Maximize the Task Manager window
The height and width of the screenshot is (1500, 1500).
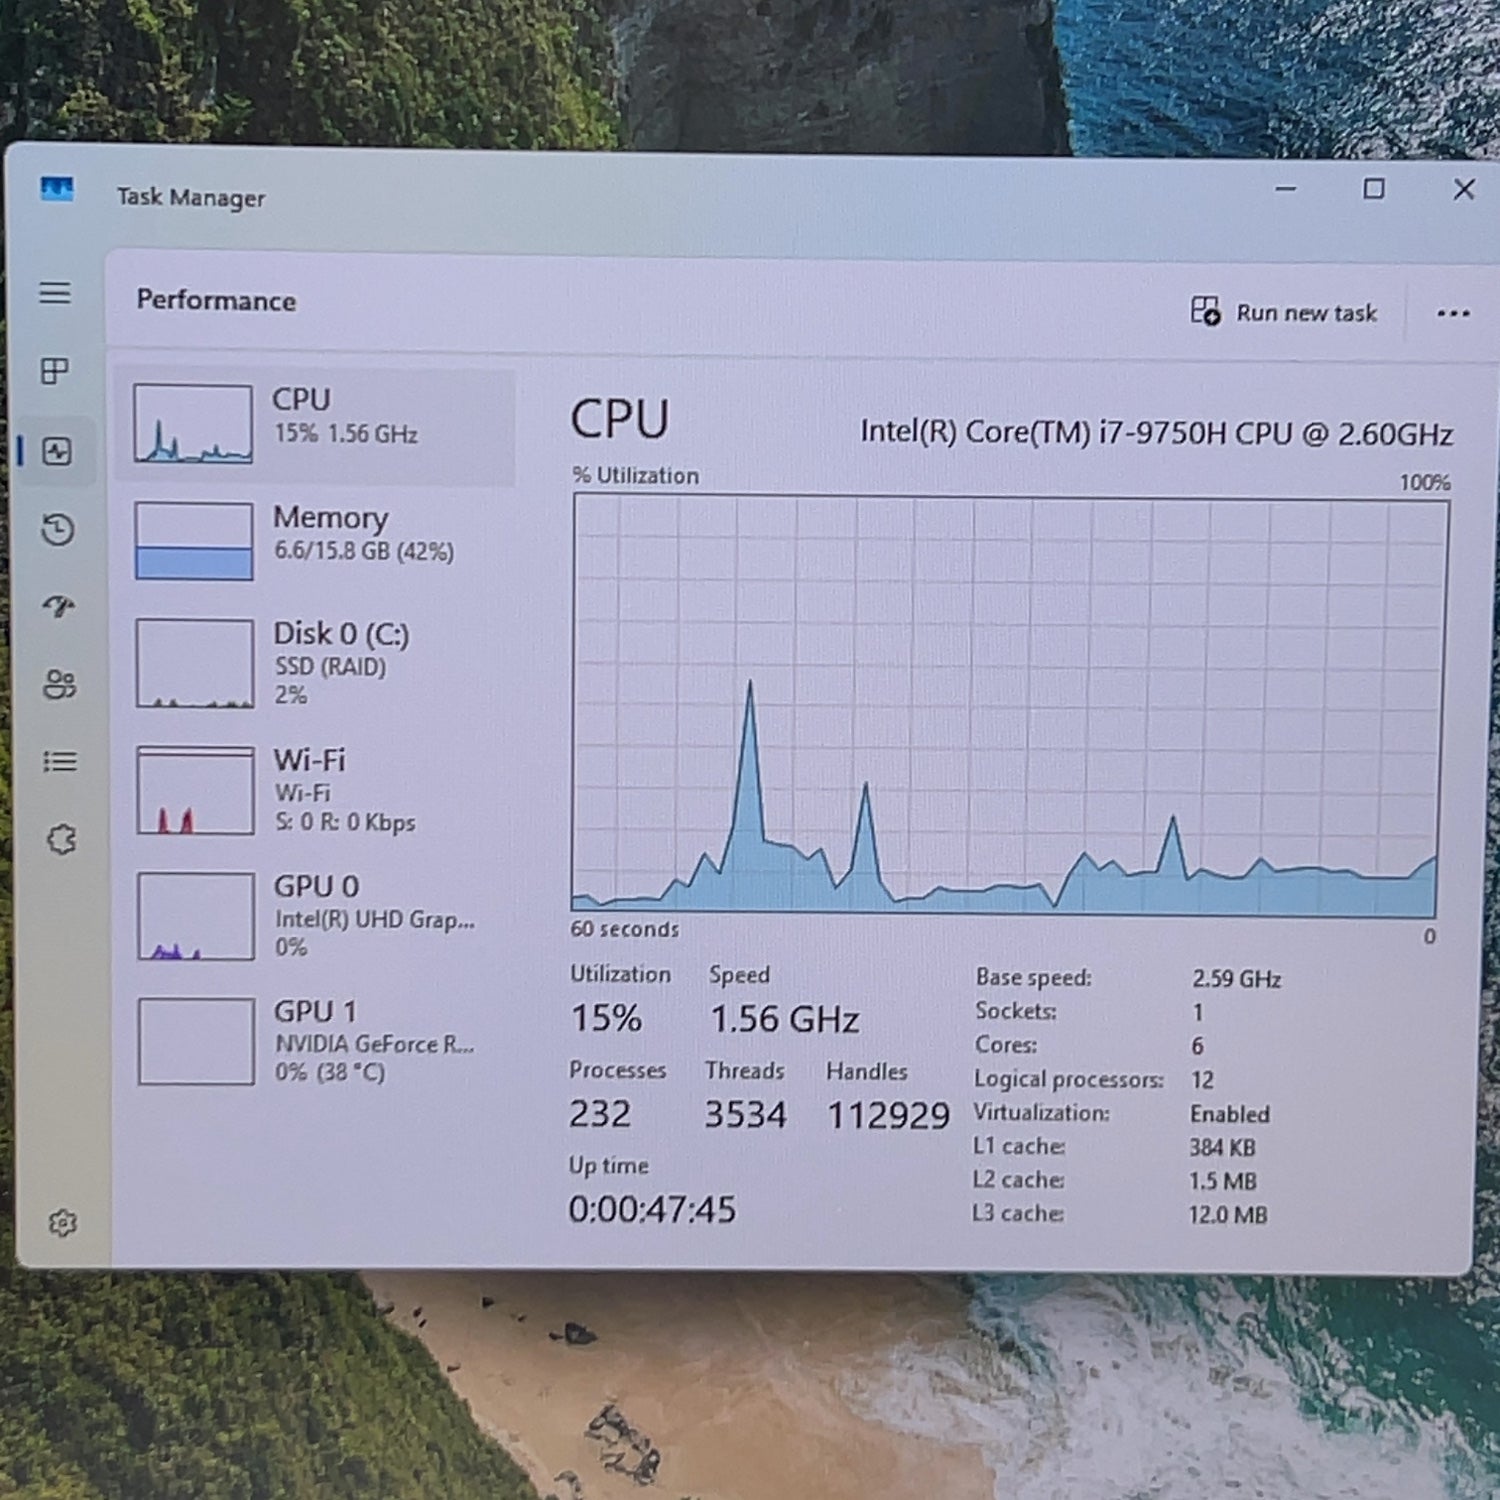[1374, 188]
